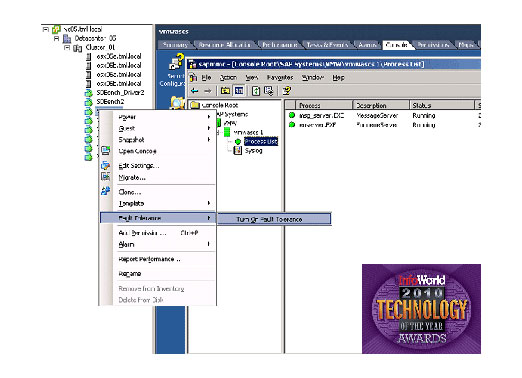Screen dimensions: 522x378
Task: Click the Datacenter building icon
Action: point(67,39)
